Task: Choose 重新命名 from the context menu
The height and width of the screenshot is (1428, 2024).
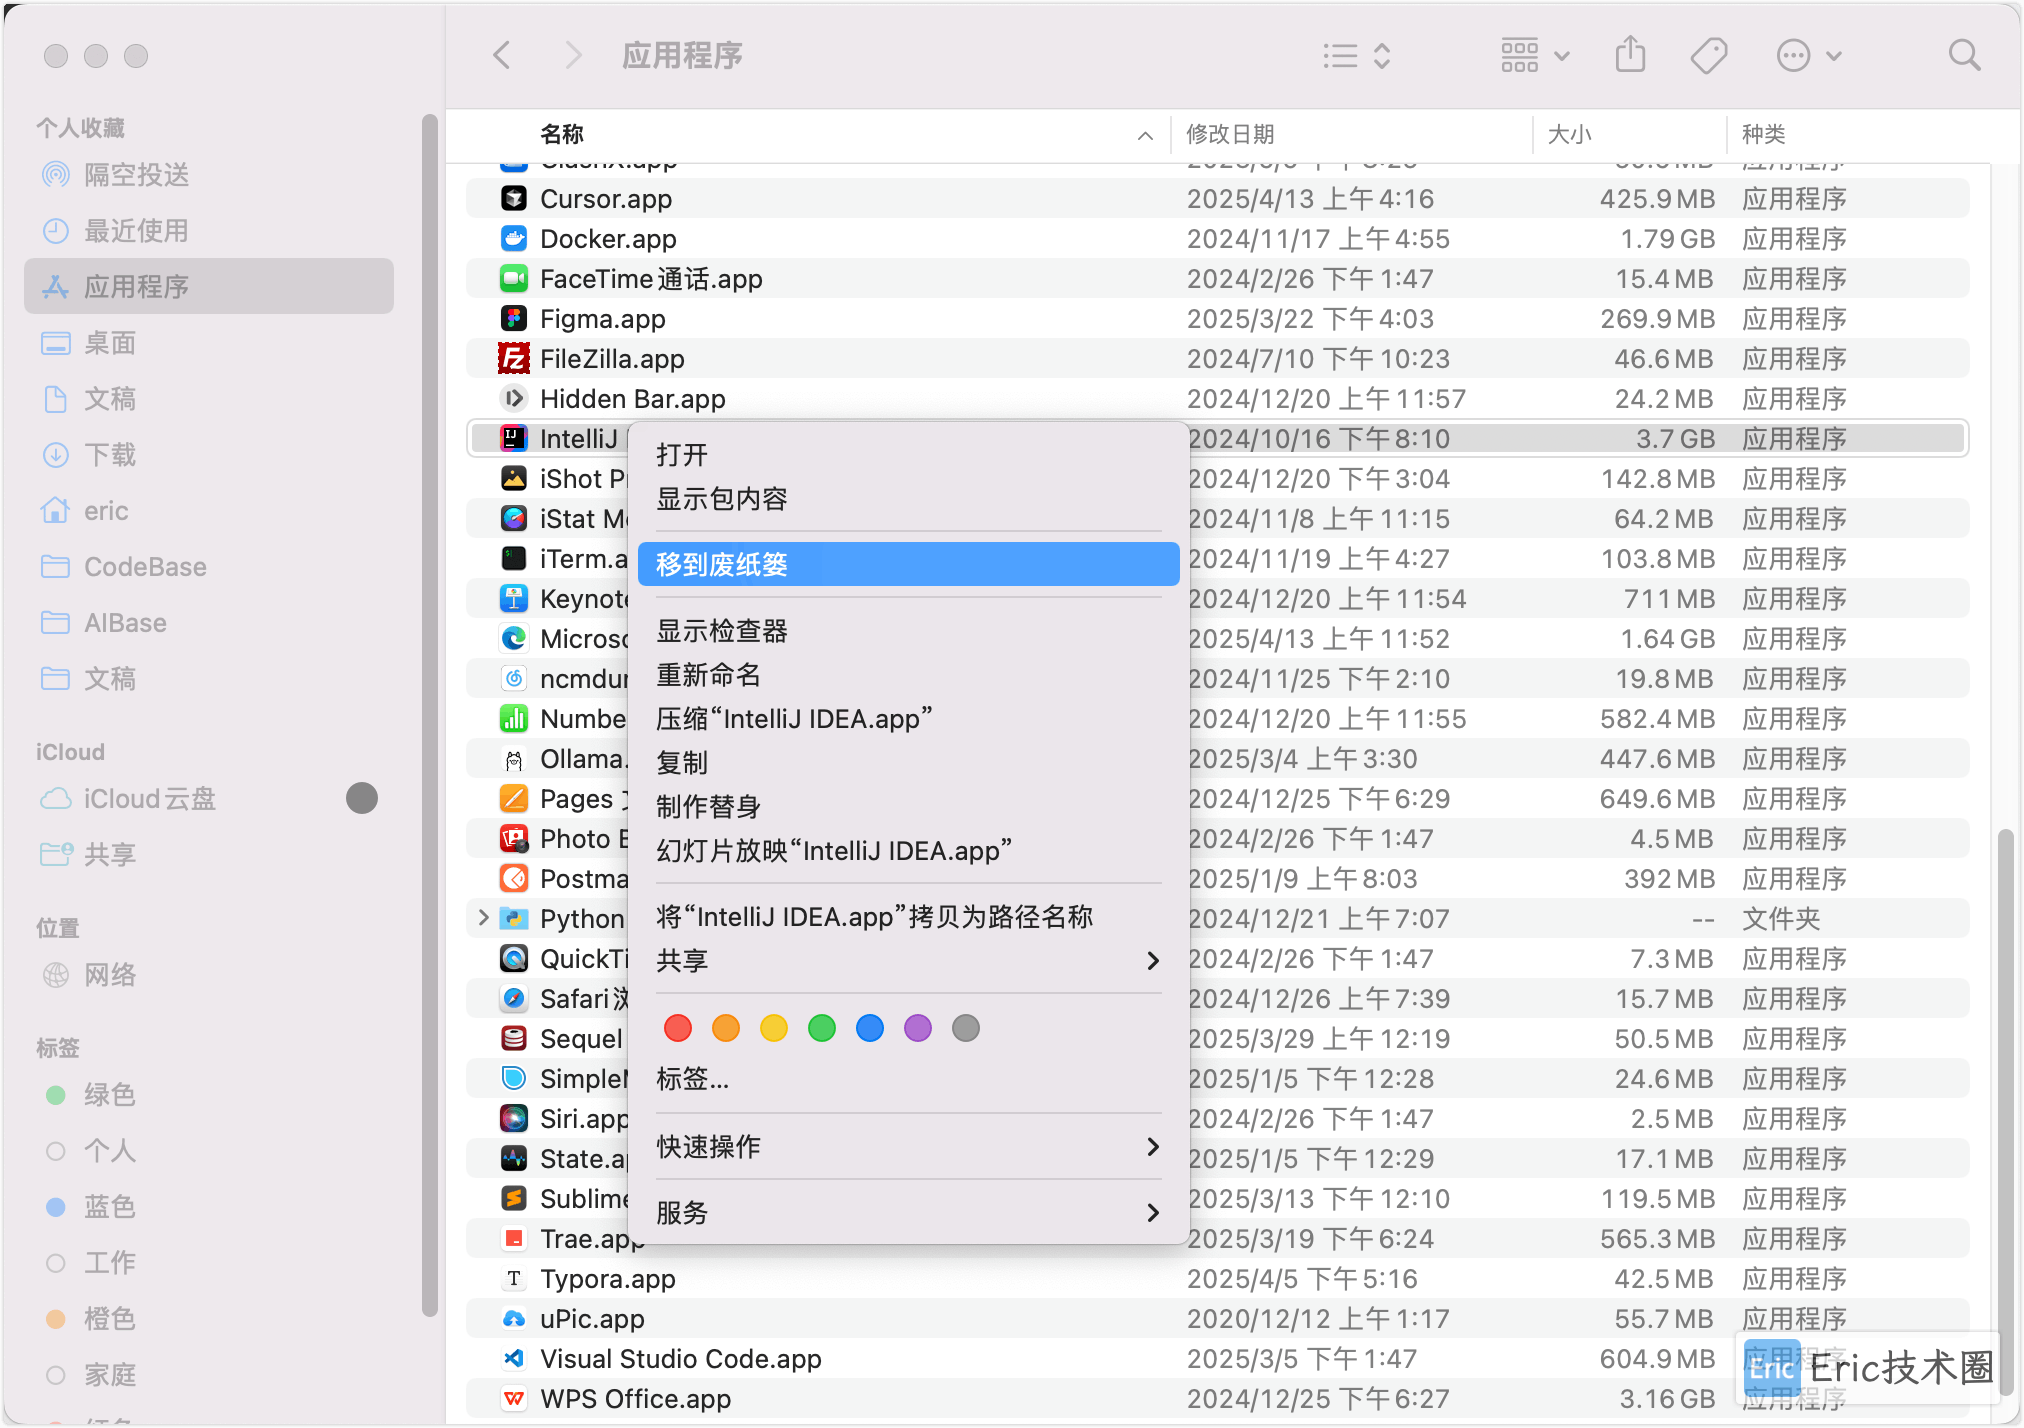Action: (908, 675)
